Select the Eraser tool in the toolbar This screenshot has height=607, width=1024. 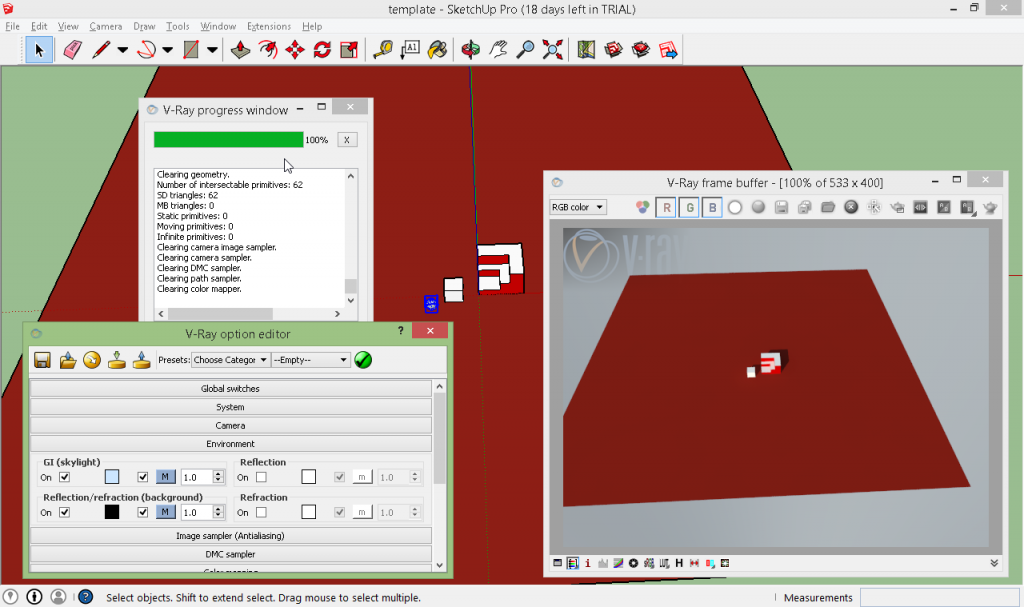(71, 49)
